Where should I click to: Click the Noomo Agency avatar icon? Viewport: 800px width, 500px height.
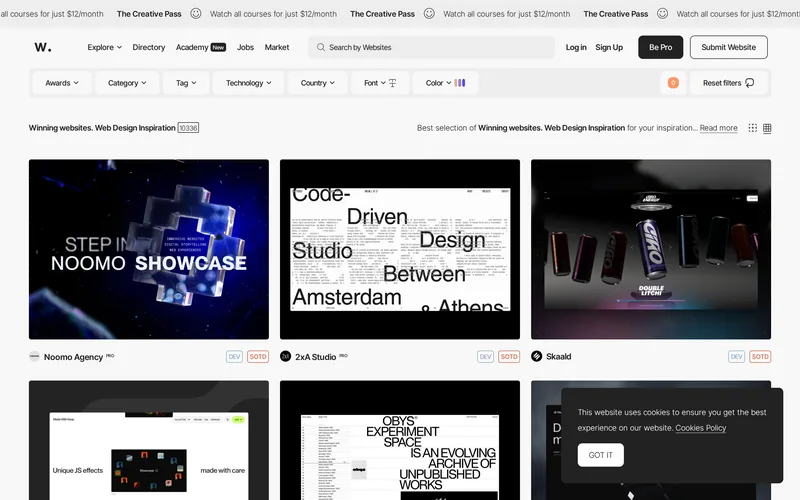click(34, 356)
